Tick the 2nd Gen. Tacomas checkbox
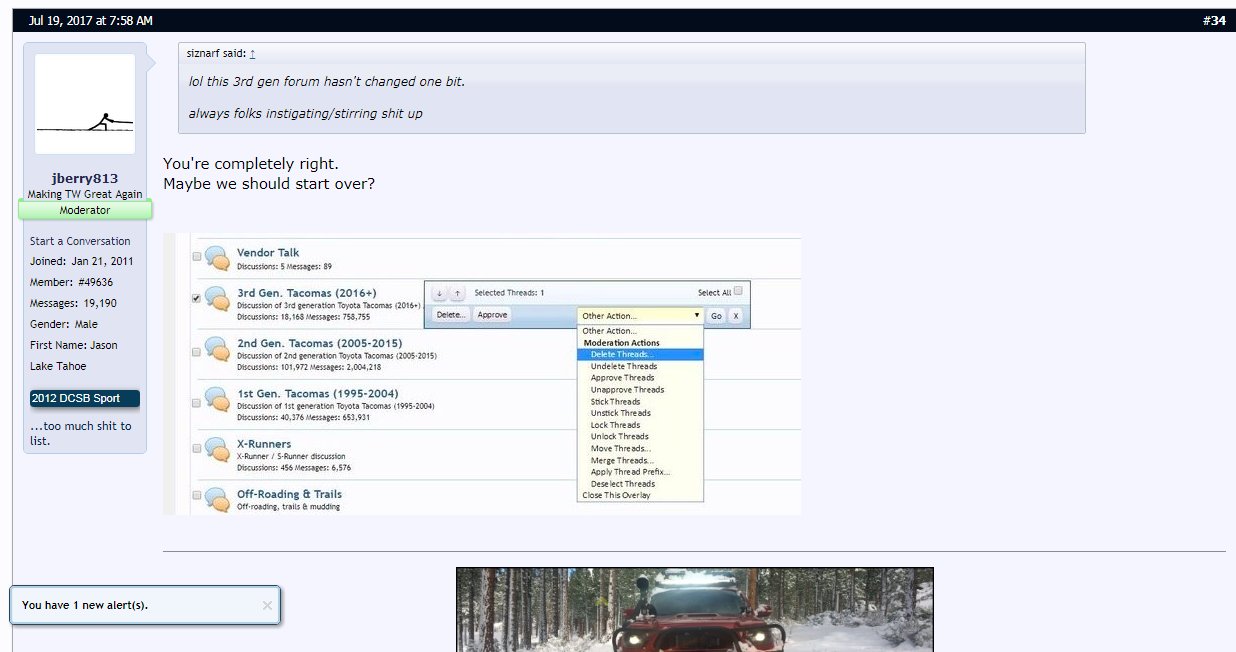The image size is (1236, 652). pos(196,350)
